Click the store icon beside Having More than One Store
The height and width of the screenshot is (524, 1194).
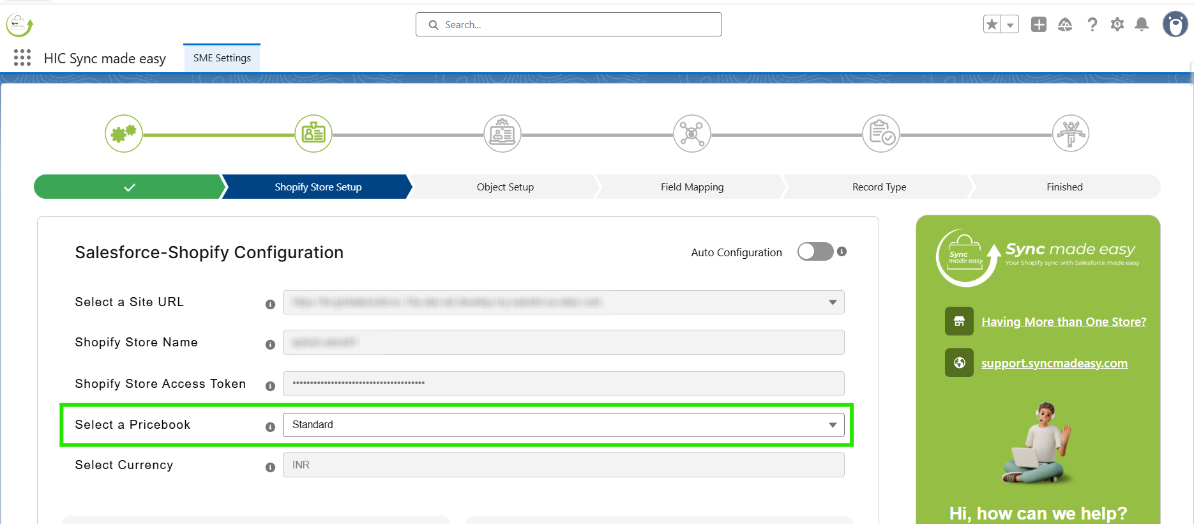(x=959, y=321)
